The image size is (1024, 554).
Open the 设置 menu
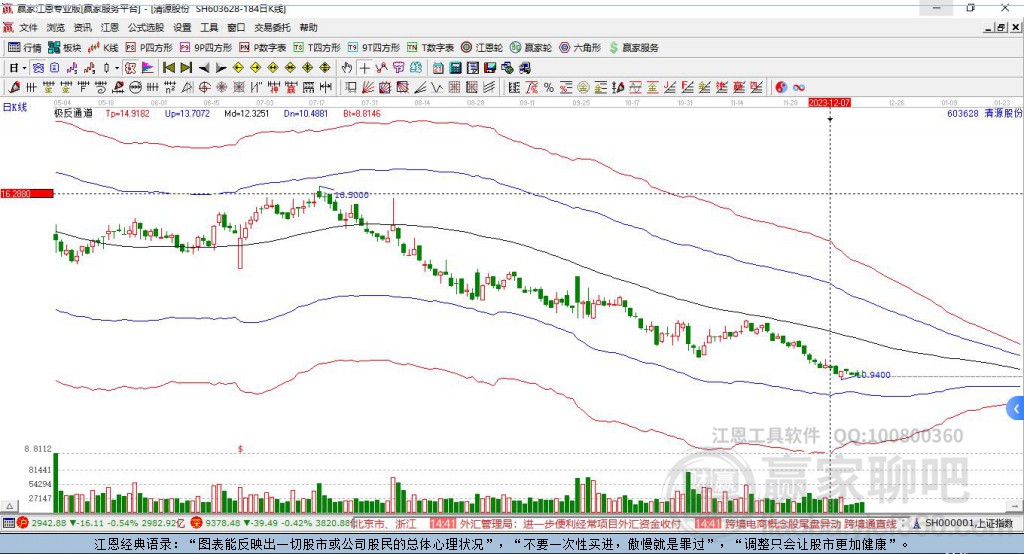point(182,27)
